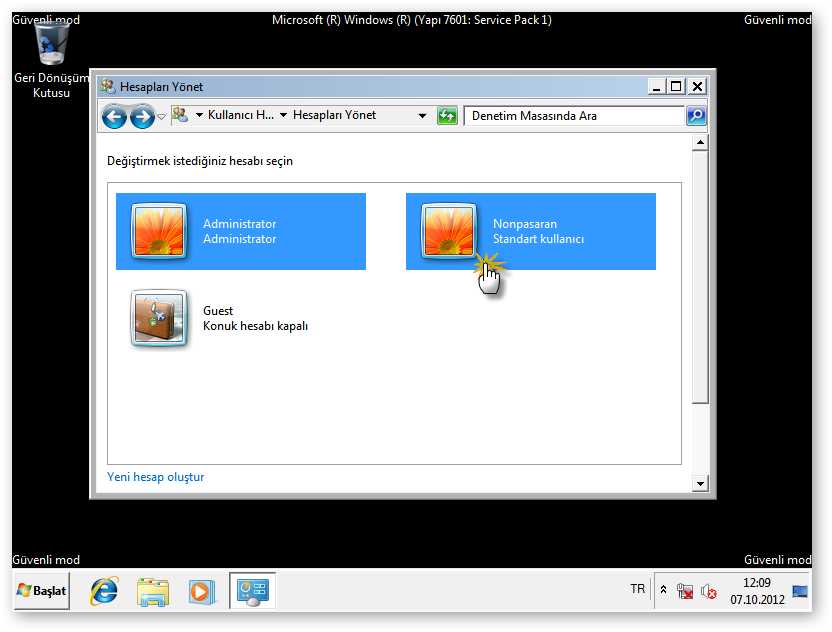Image resolution: width=832 pixels, height=632 pixels.
Task: Choose Nonpasaran Standart kullanıcı account text
Action: tap(538, 231)
